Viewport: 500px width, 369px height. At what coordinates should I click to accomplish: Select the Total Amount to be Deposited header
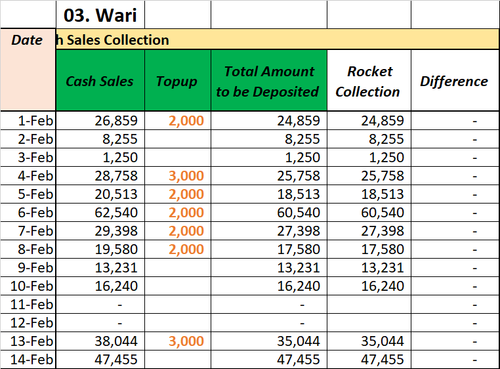(x=269, y=81)
